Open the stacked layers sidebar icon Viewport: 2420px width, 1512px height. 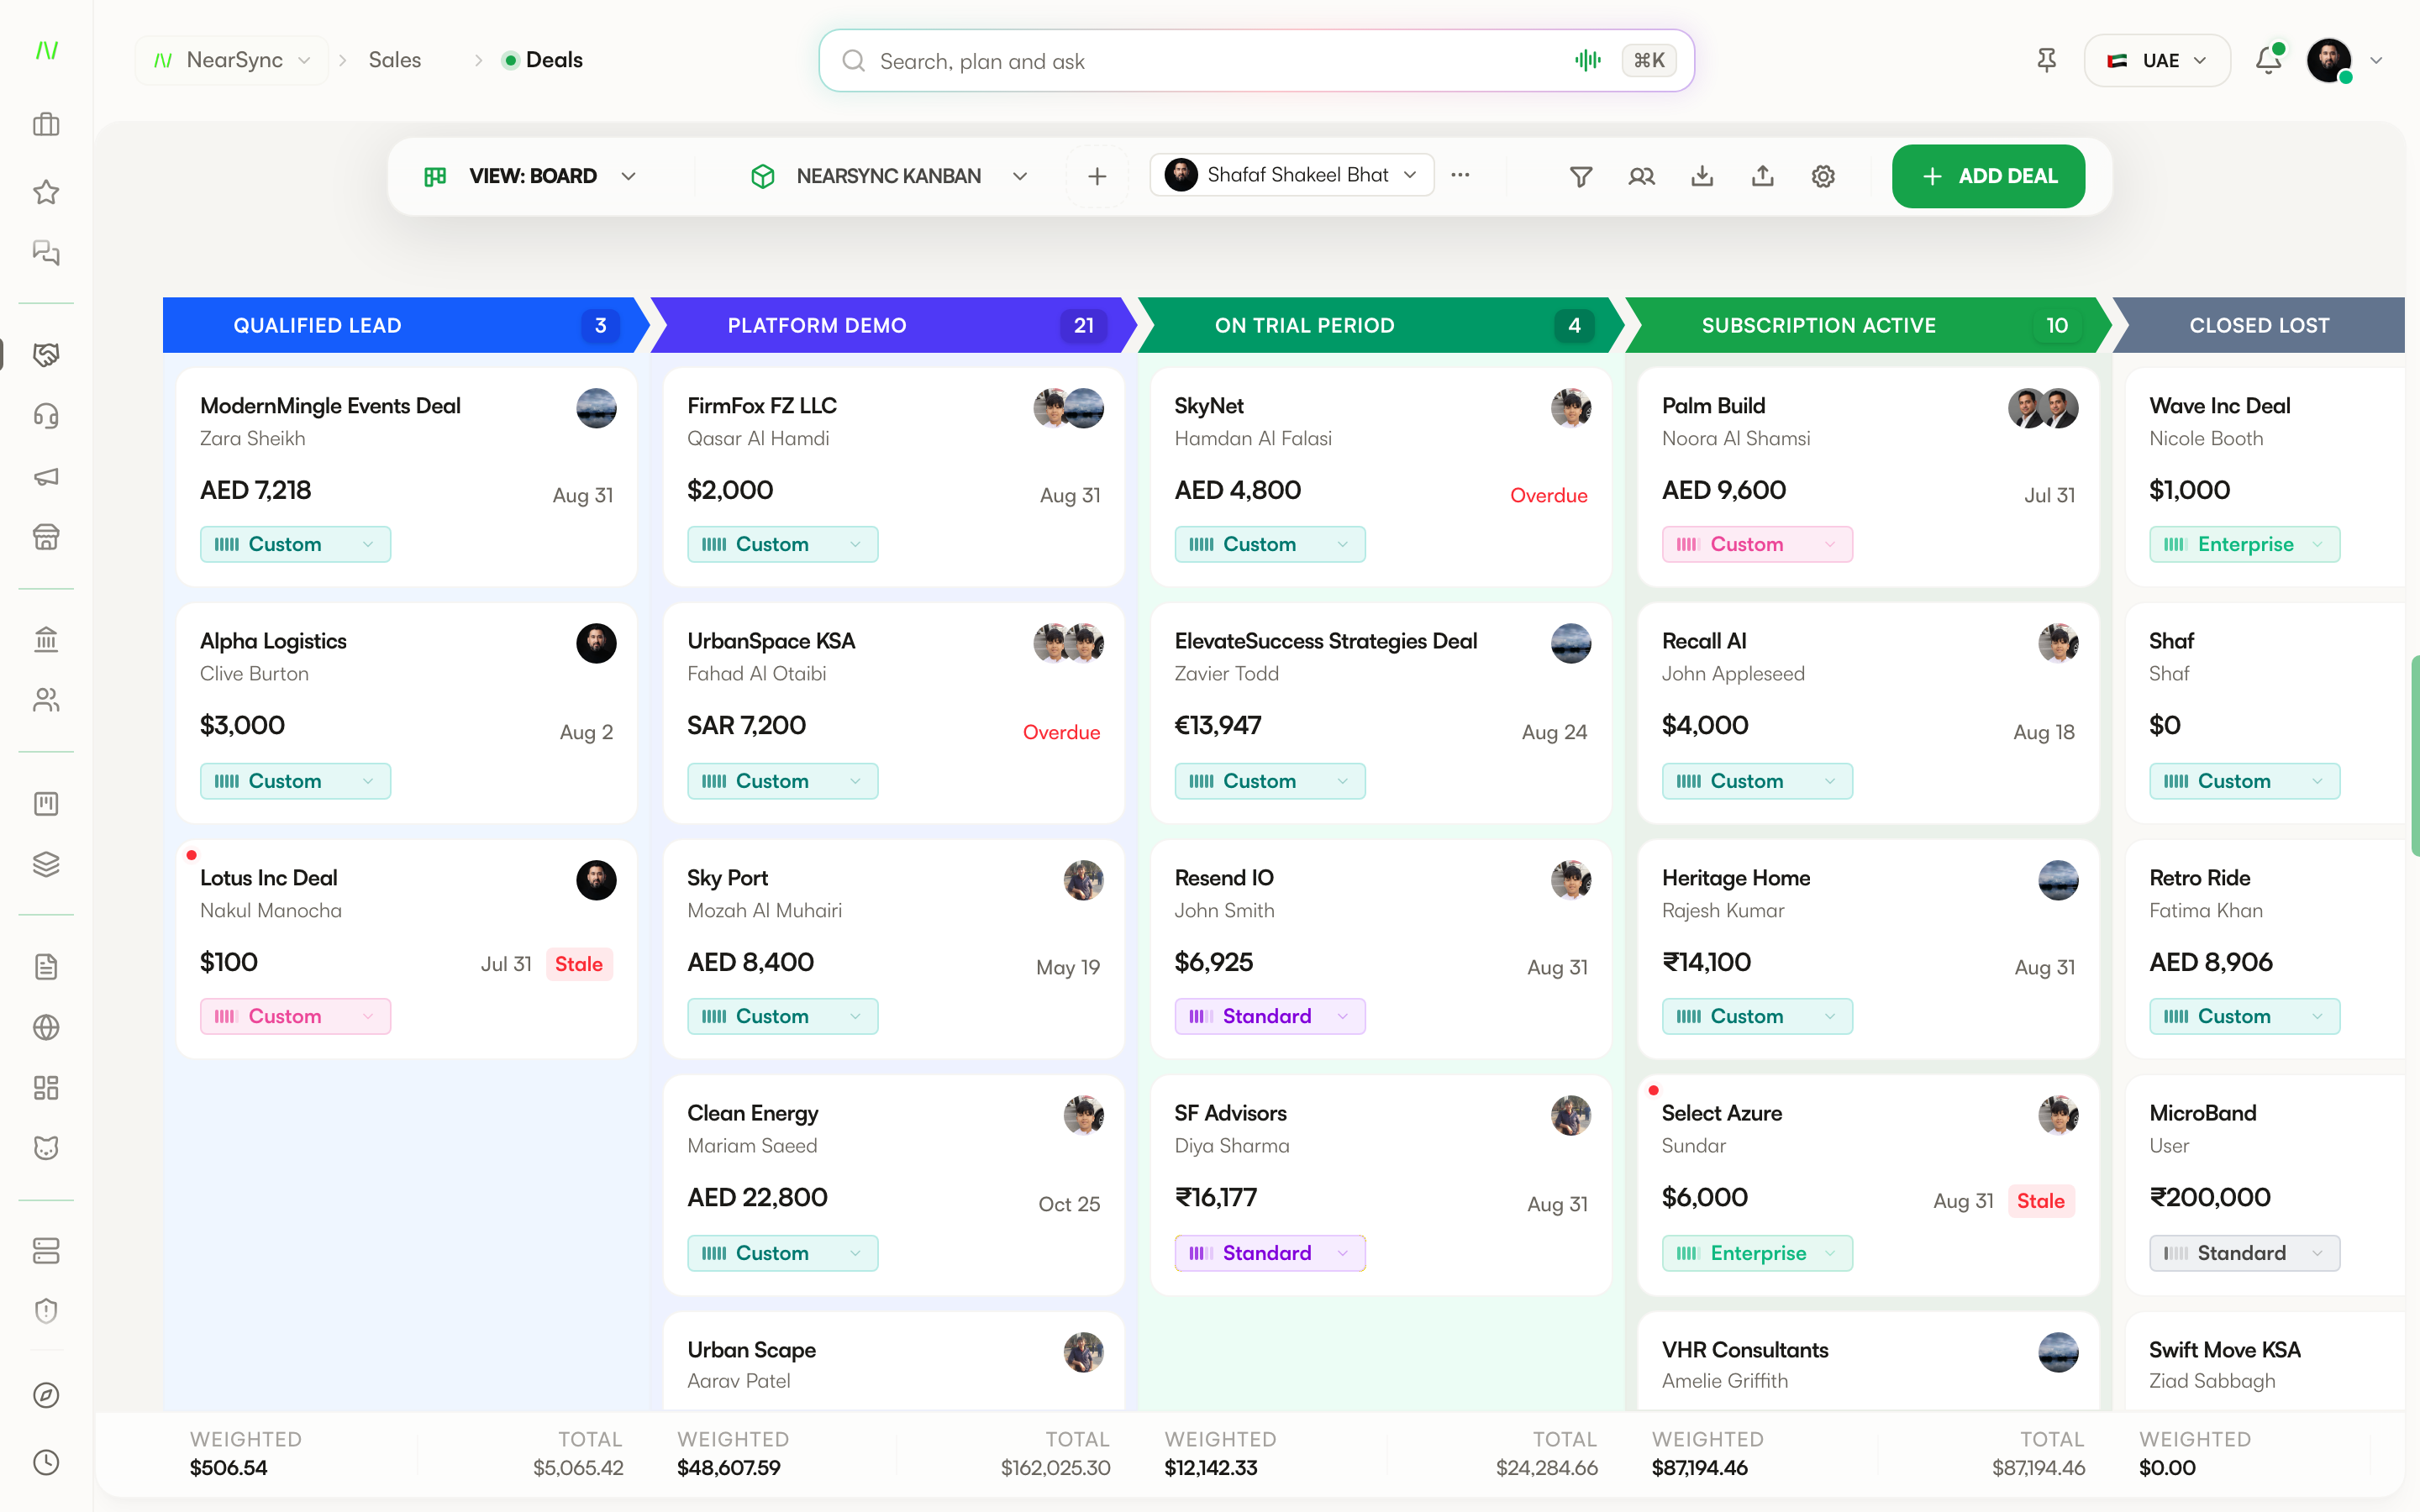pyautogui.click(x=46, y=864)
